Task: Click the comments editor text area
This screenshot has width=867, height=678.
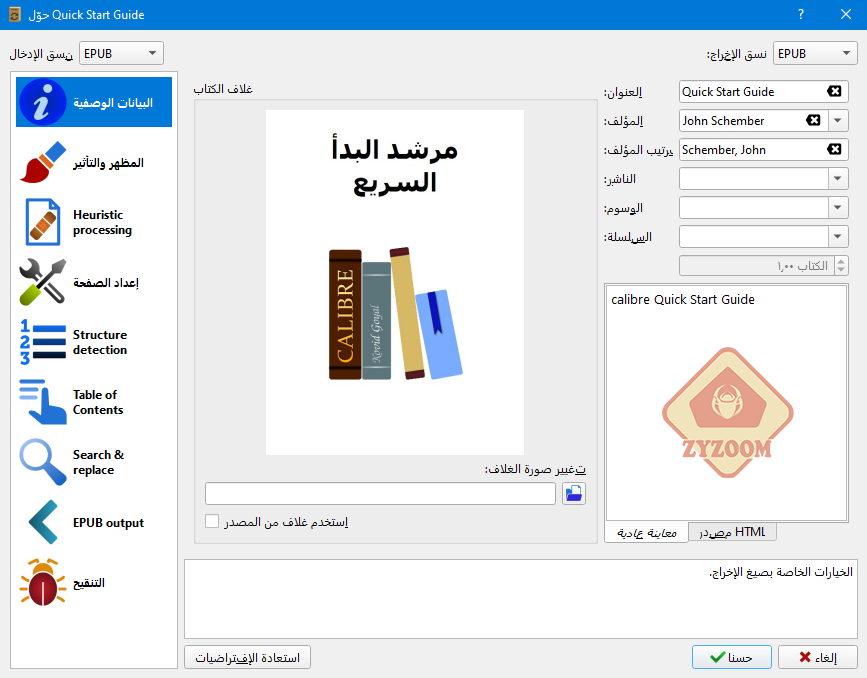Action: pyautogui.click(x=727, y=403)
